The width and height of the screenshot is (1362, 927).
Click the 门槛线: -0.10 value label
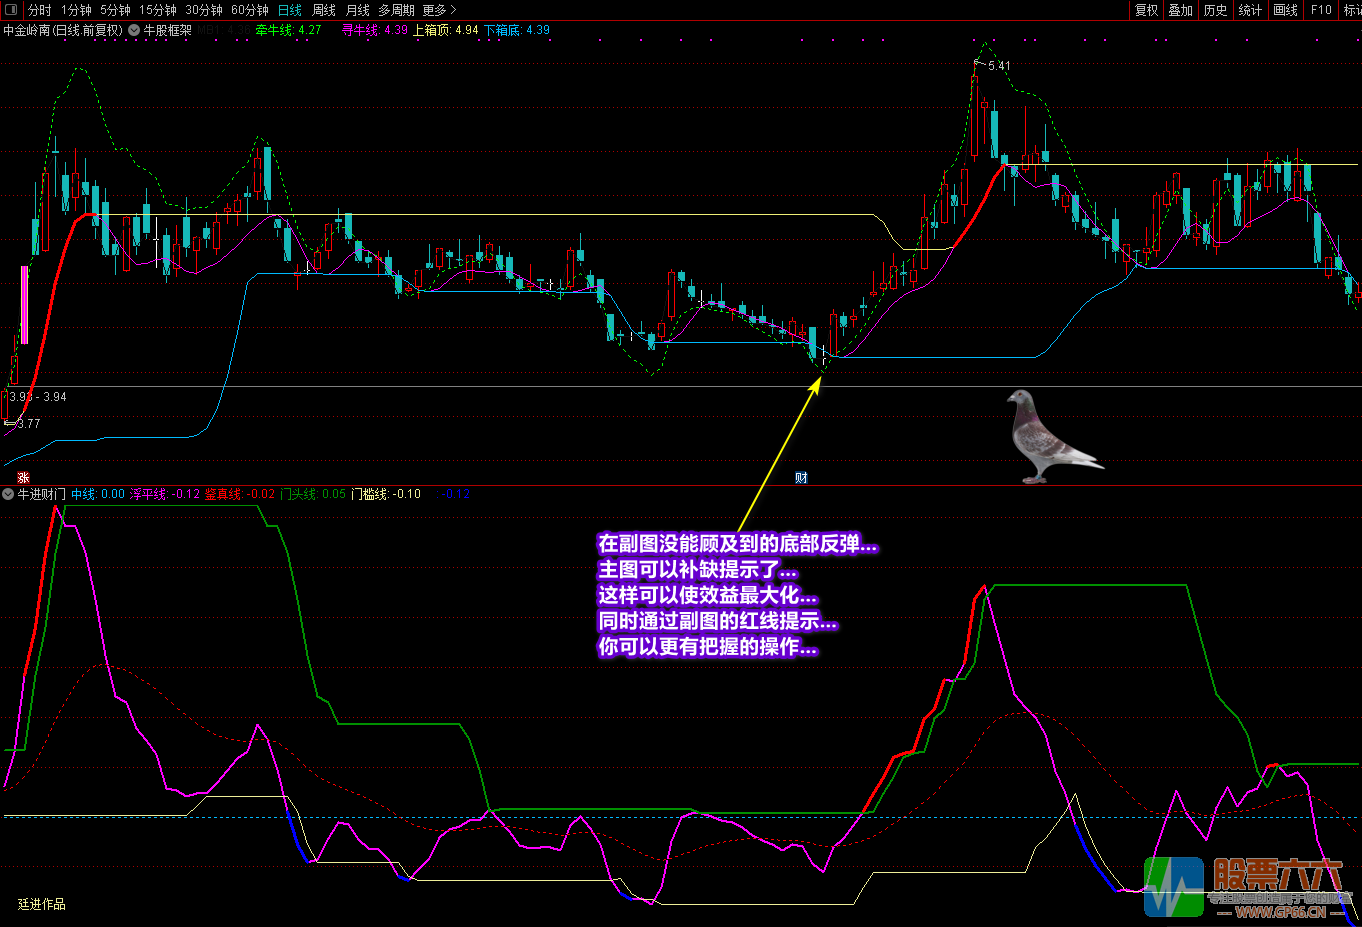pyautogui.click(x=386, y=494)
